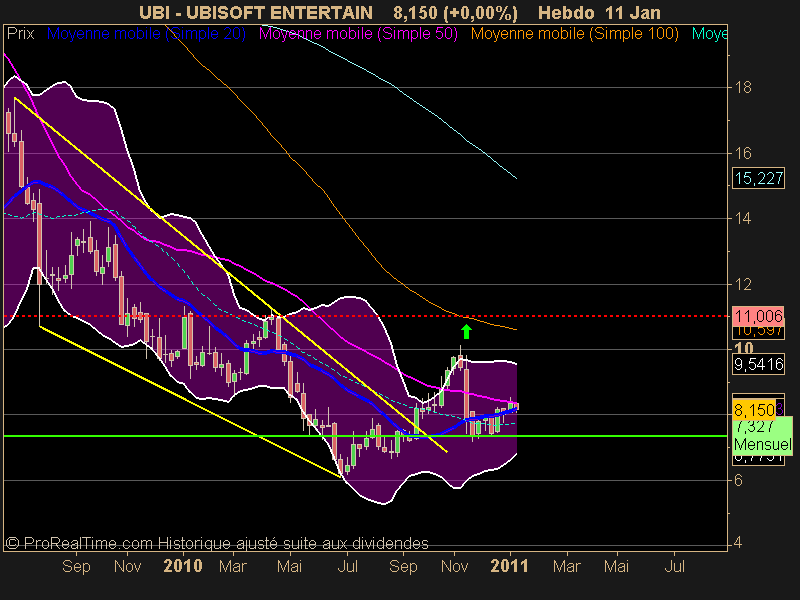Click the 'Hebdo 11 Jan' timeframe label

pos(599,12)
